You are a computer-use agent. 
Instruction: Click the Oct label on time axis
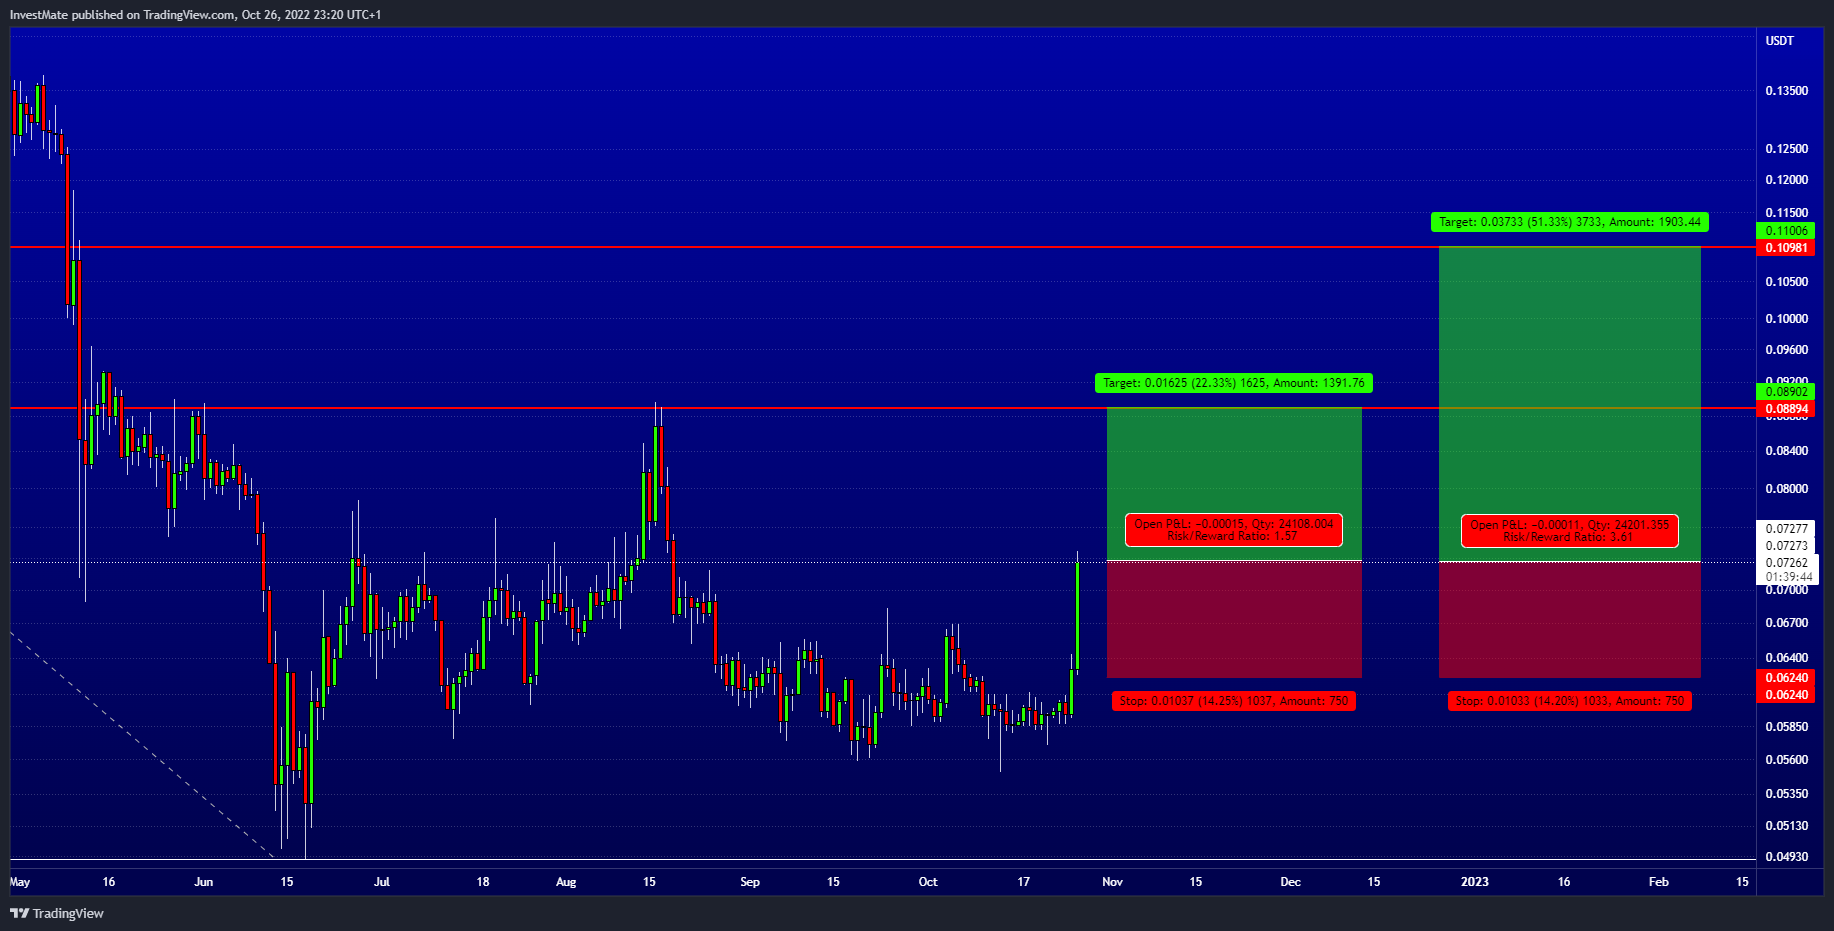coord(928,882)
